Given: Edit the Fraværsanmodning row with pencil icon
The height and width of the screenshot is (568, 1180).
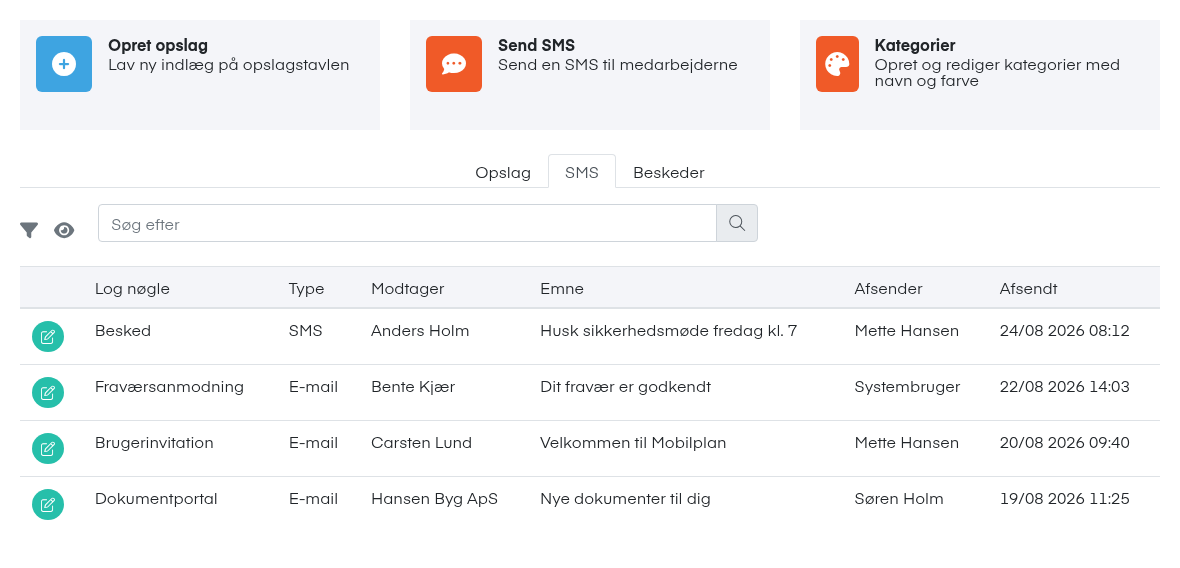Looking at the screenshot, I should pyautogui.click(x=47, y=393).
